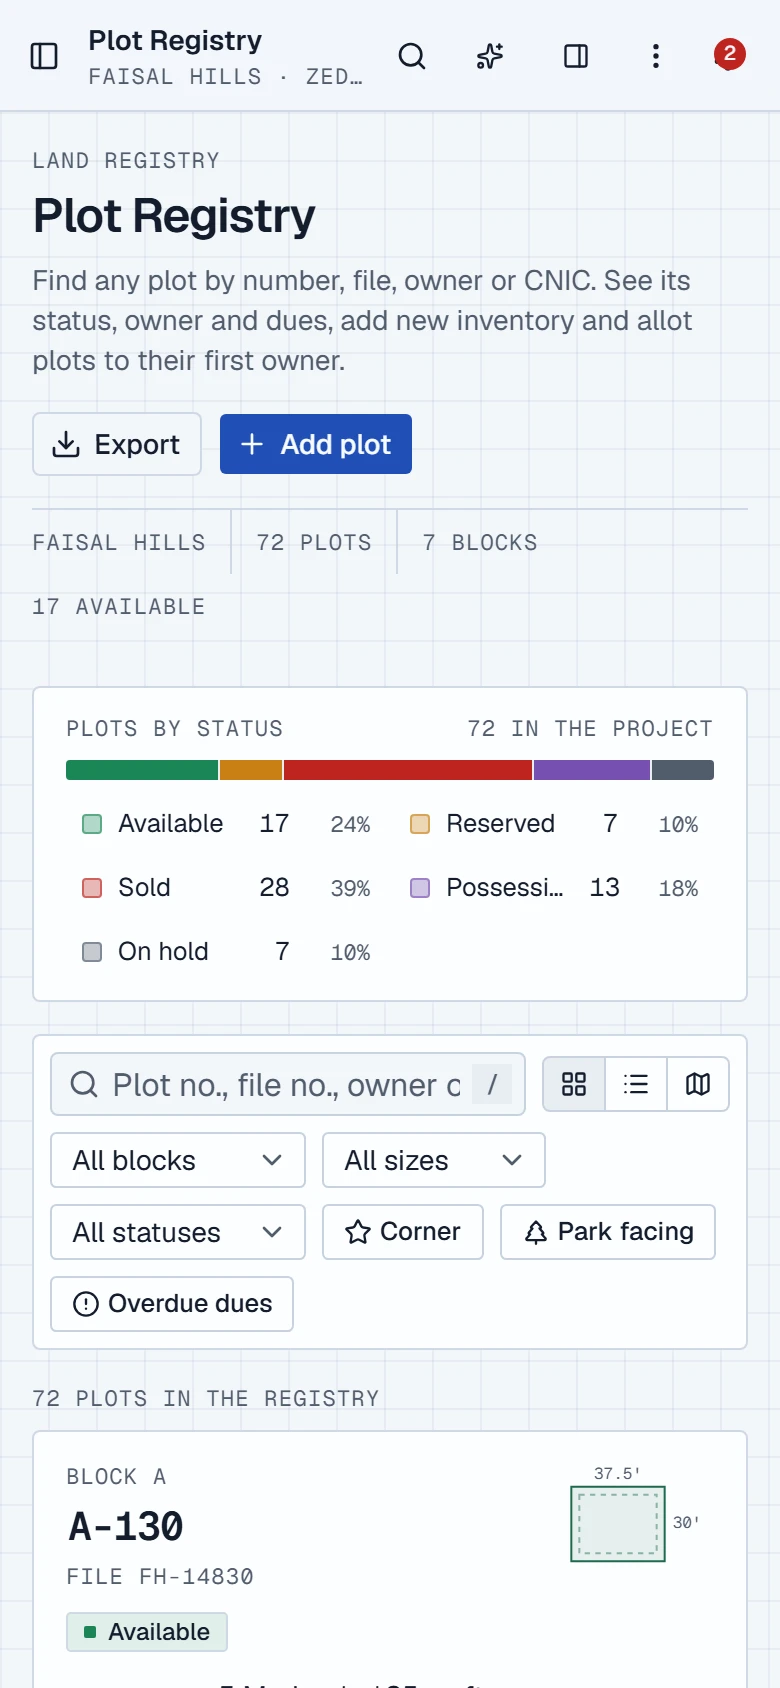
Task: Open notifications badge showing 2
Action: [729, 54]
